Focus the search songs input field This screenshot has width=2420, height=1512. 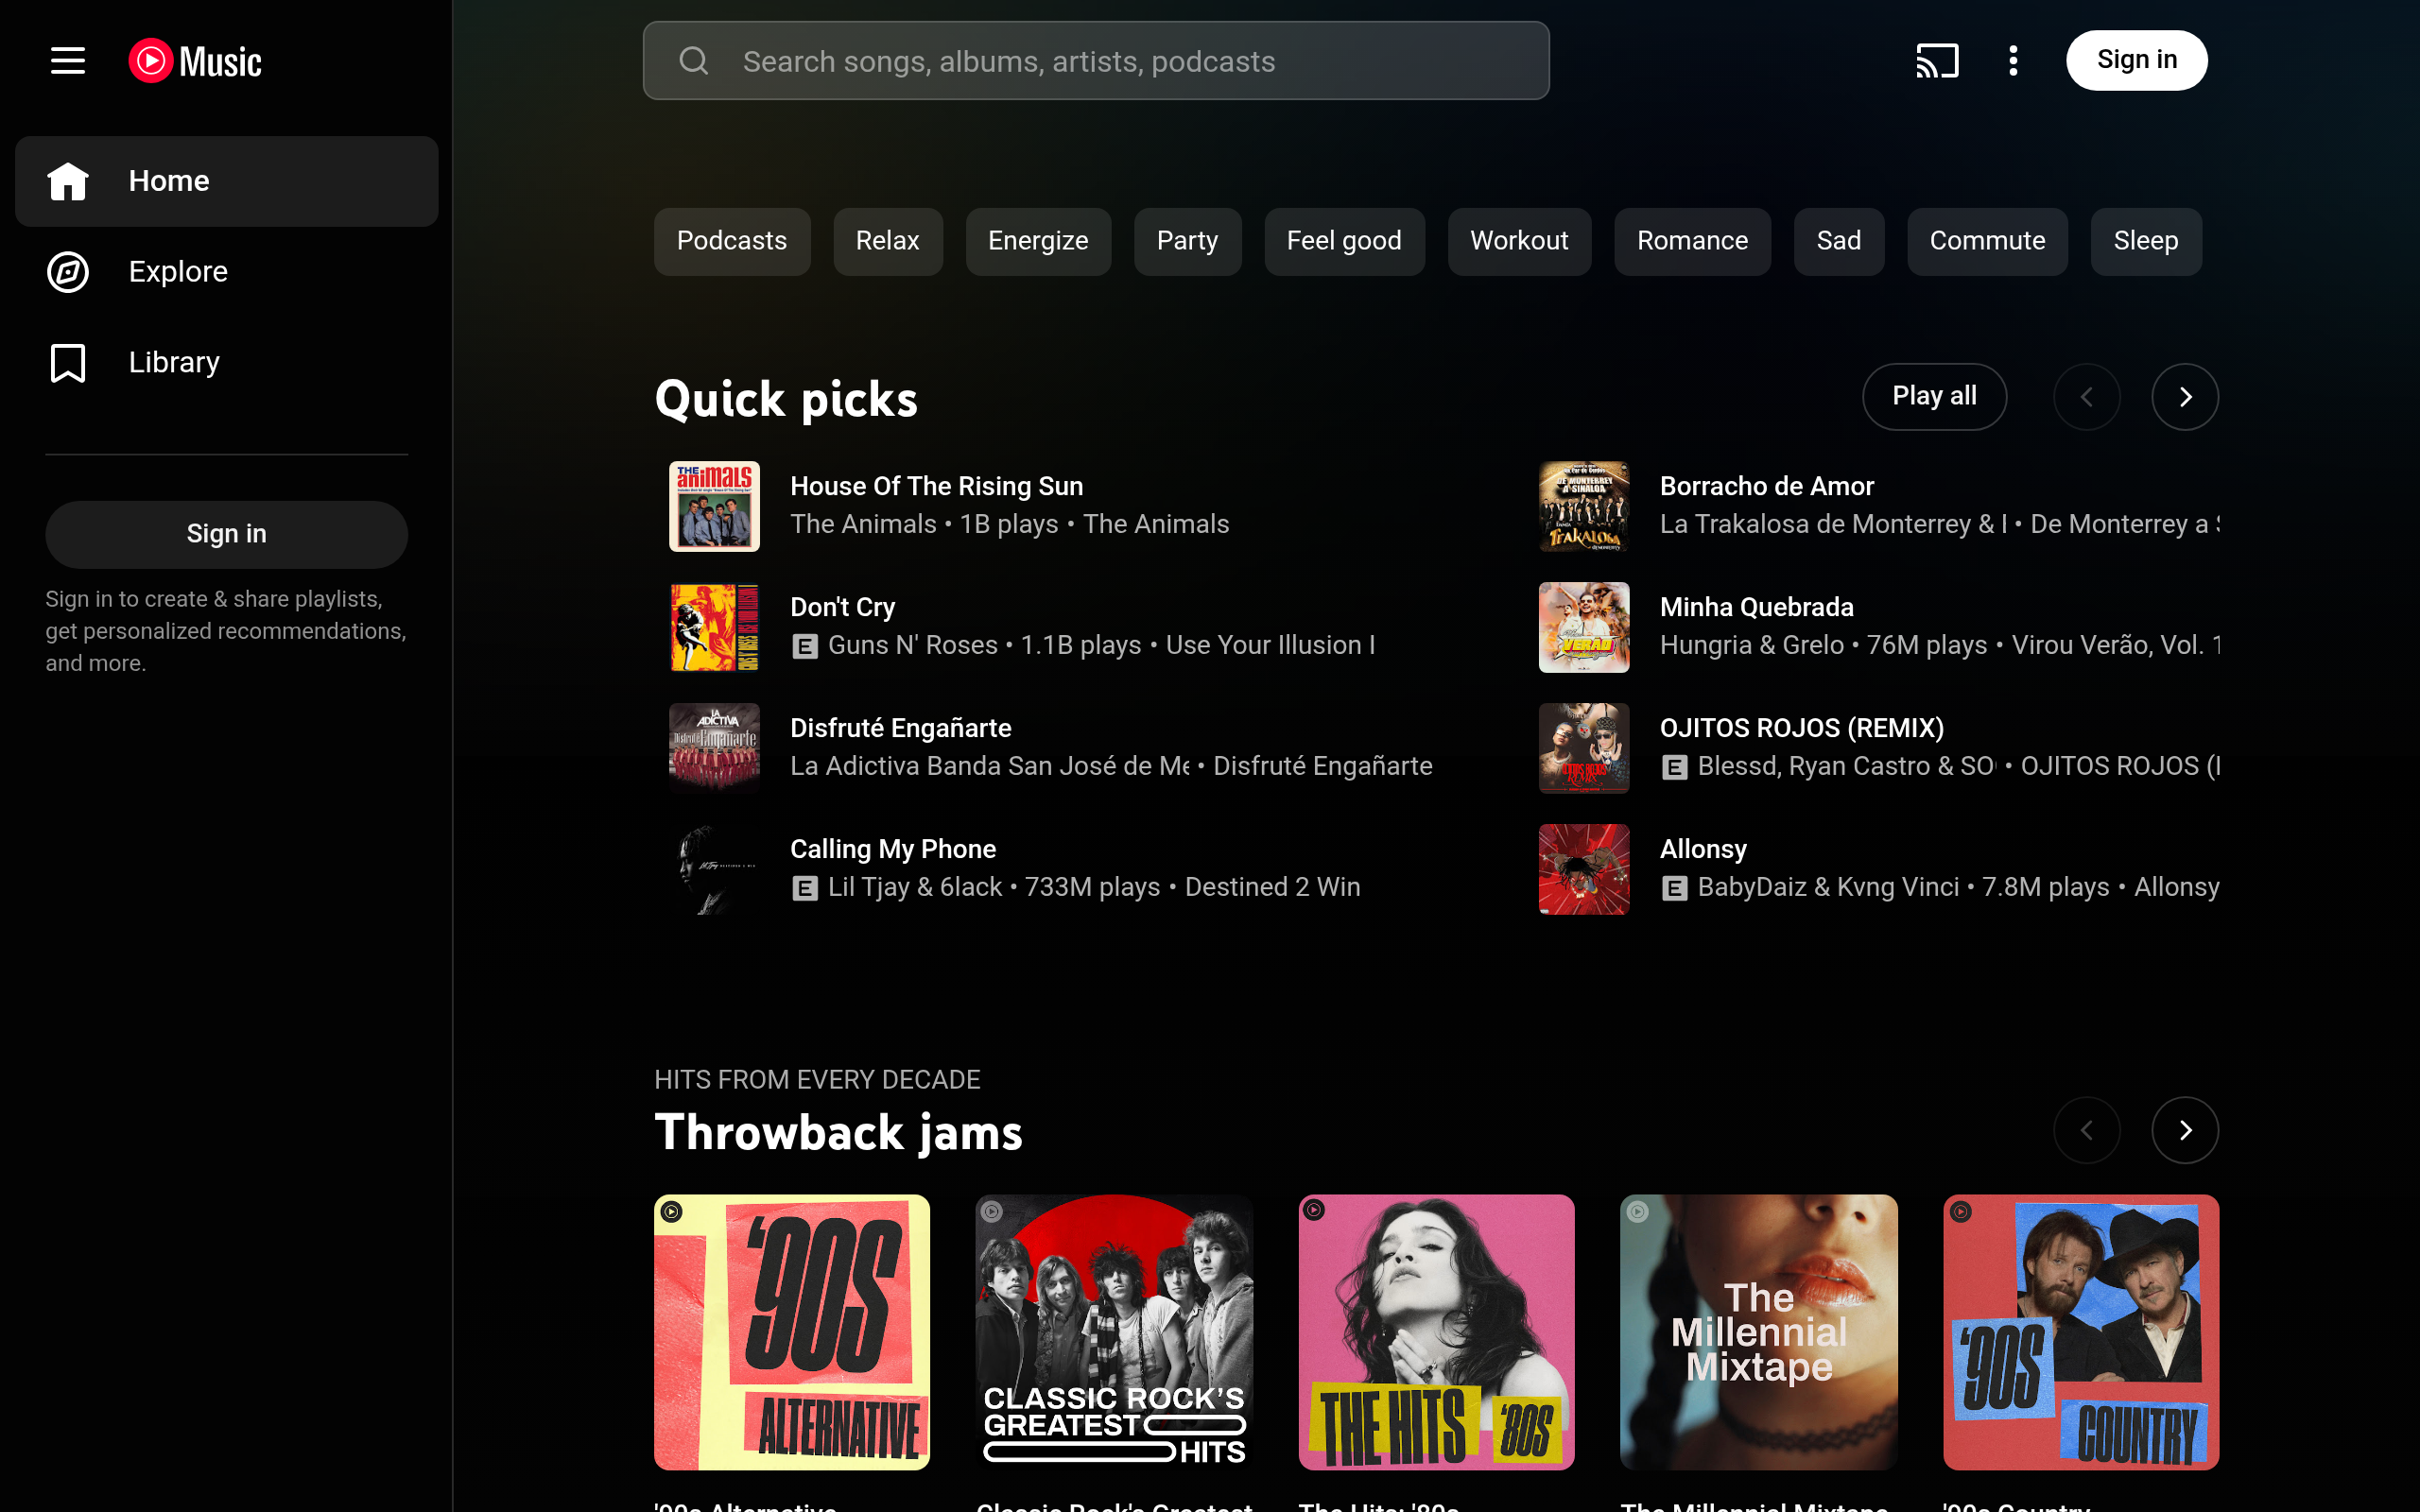(x=1096, y=61)
